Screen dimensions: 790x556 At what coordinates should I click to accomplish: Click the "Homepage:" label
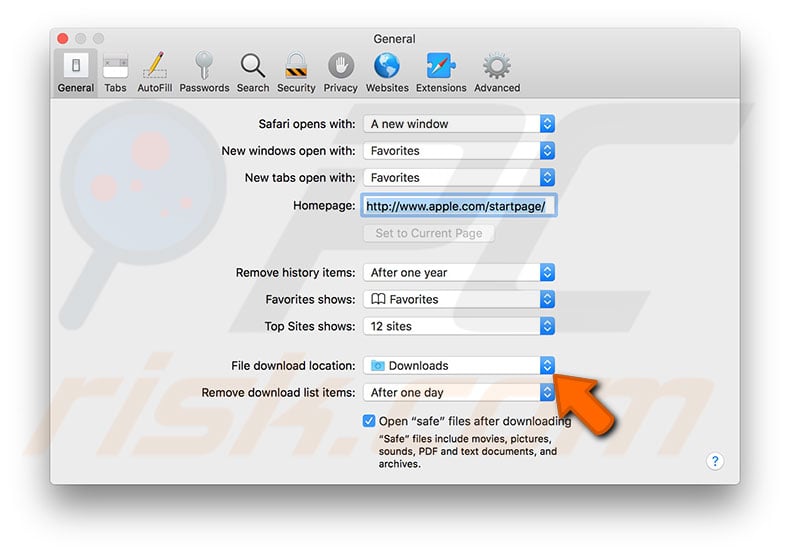(x=324, y=205)
